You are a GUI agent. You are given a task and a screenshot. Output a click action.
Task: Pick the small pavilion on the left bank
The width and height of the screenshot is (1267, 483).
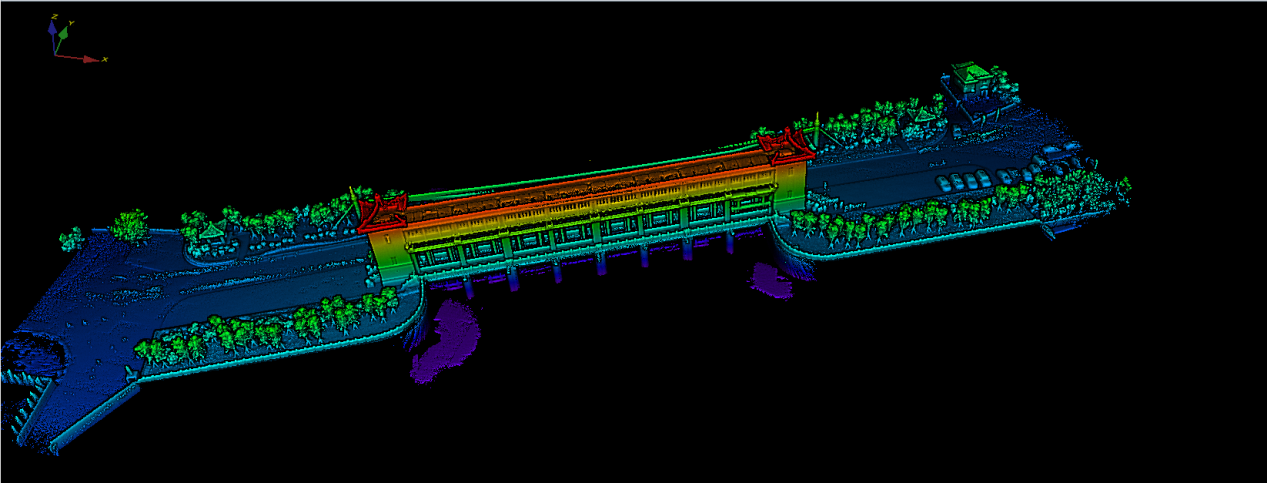pyautogui.click(x=211, y=233)
